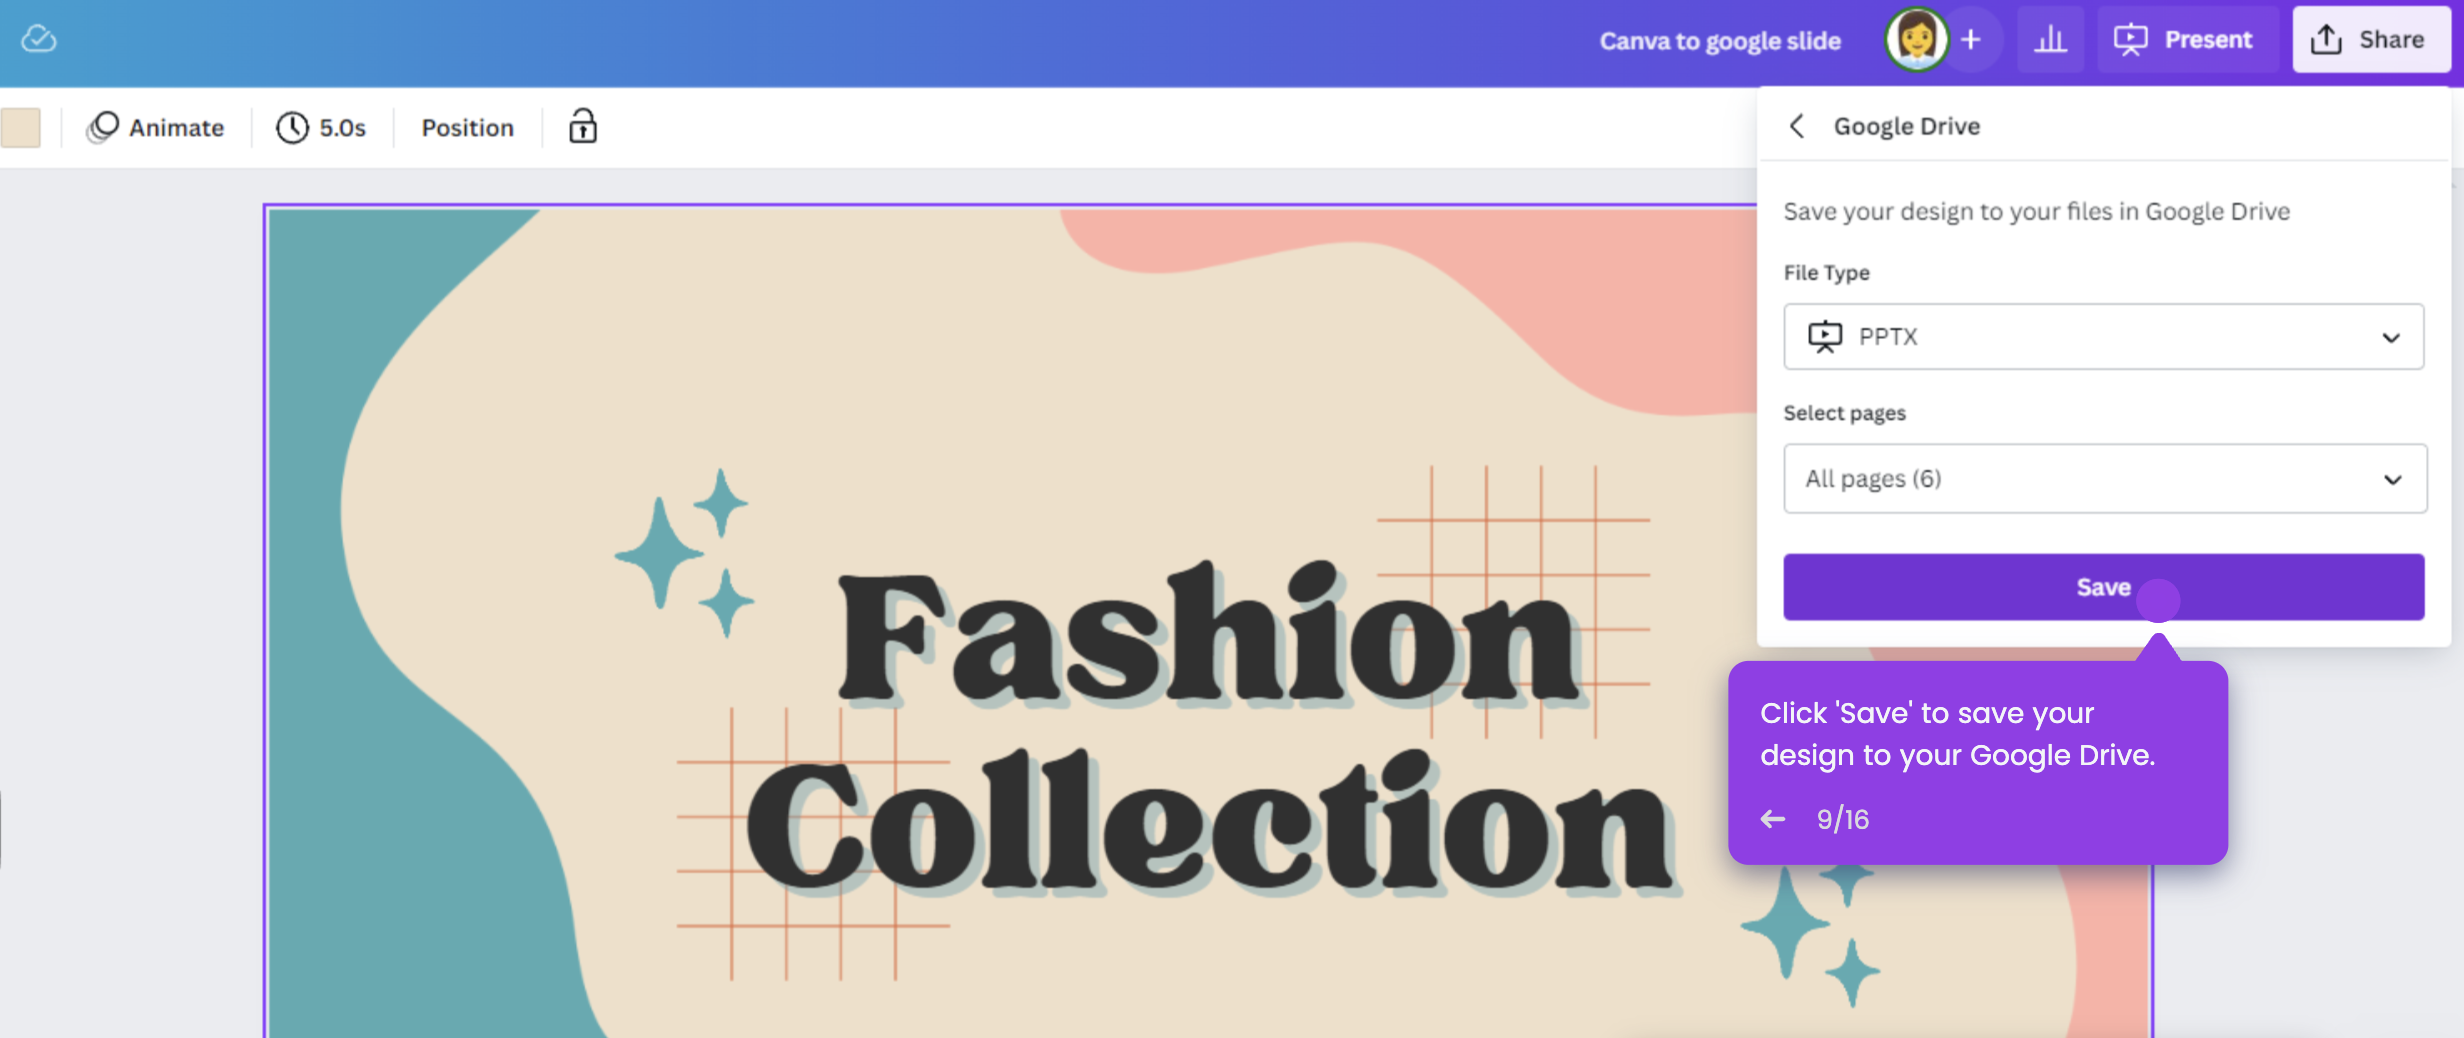Screen dimensions: 2464x1038
Task: Click the back arrow beside Google Drive
Action: [x=1797, y=126]
